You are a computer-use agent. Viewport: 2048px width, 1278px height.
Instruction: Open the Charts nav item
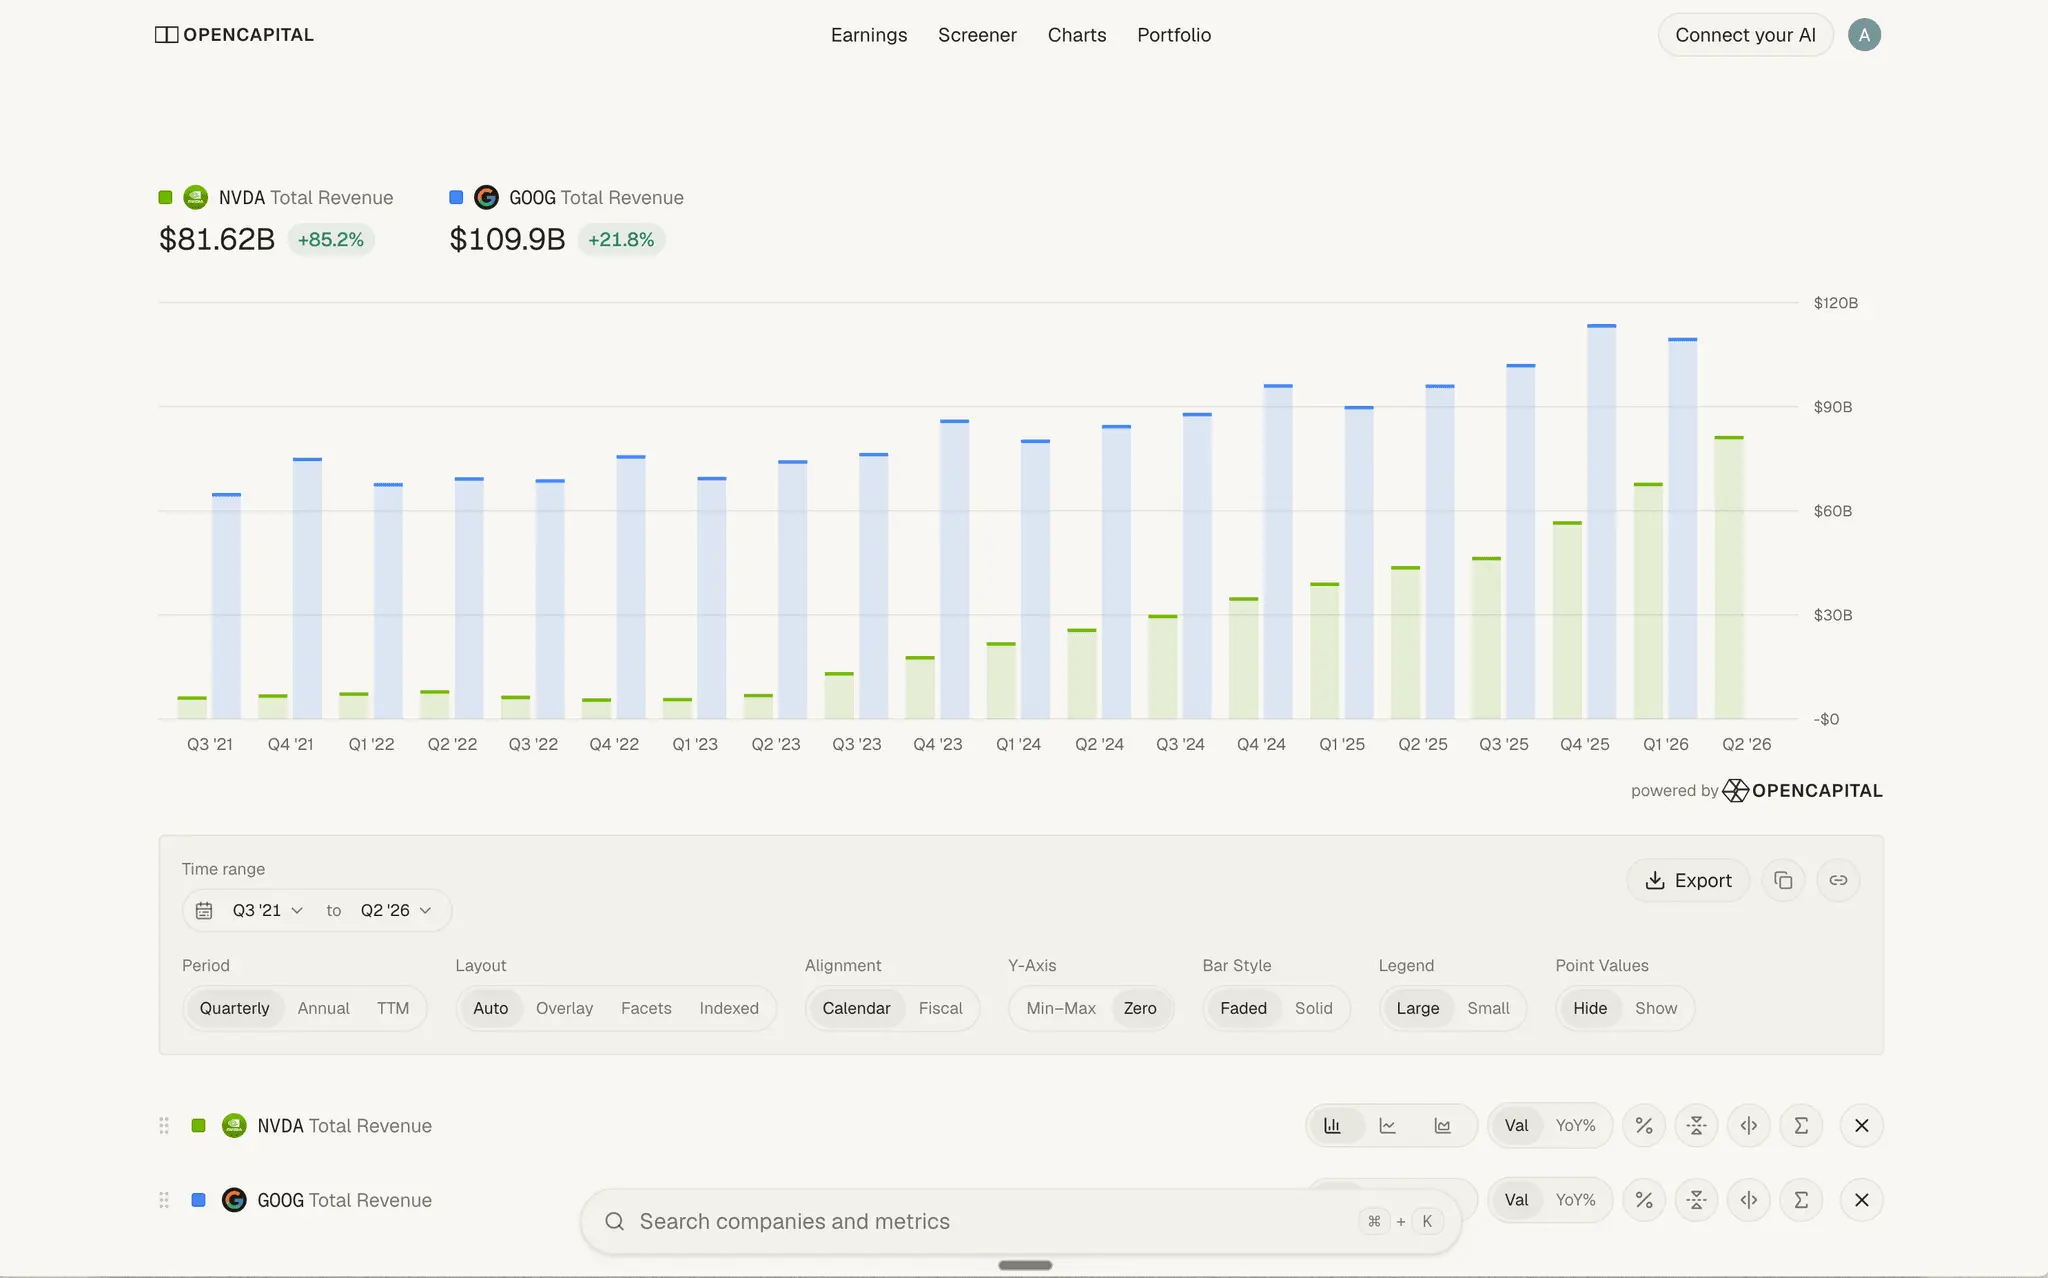point(1077,35)
